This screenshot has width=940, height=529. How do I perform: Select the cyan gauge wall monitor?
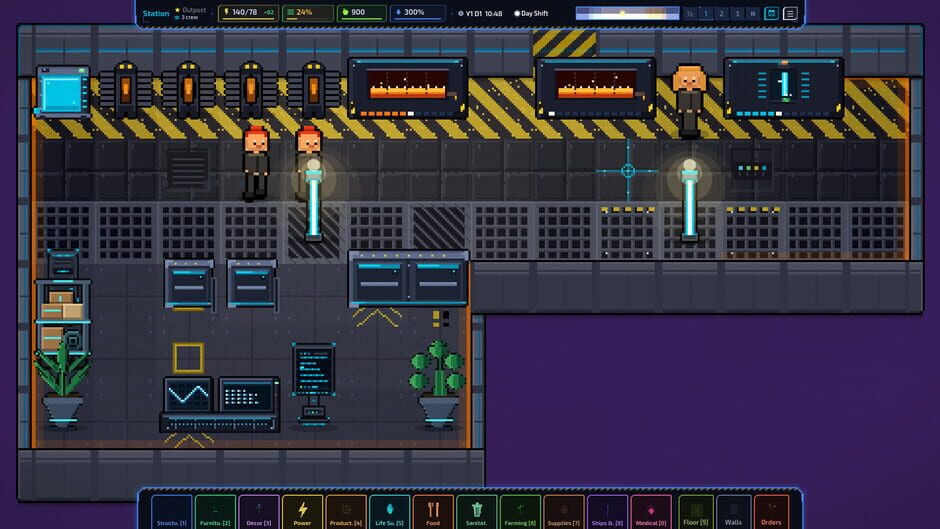tap(784, 88)
